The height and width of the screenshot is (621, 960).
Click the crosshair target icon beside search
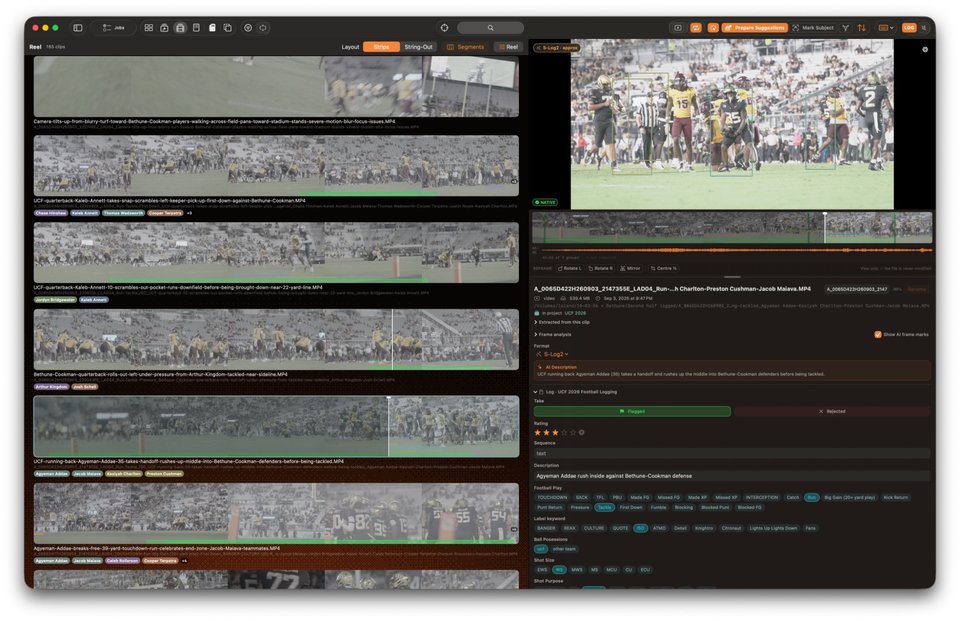click(x=444, y=28)
